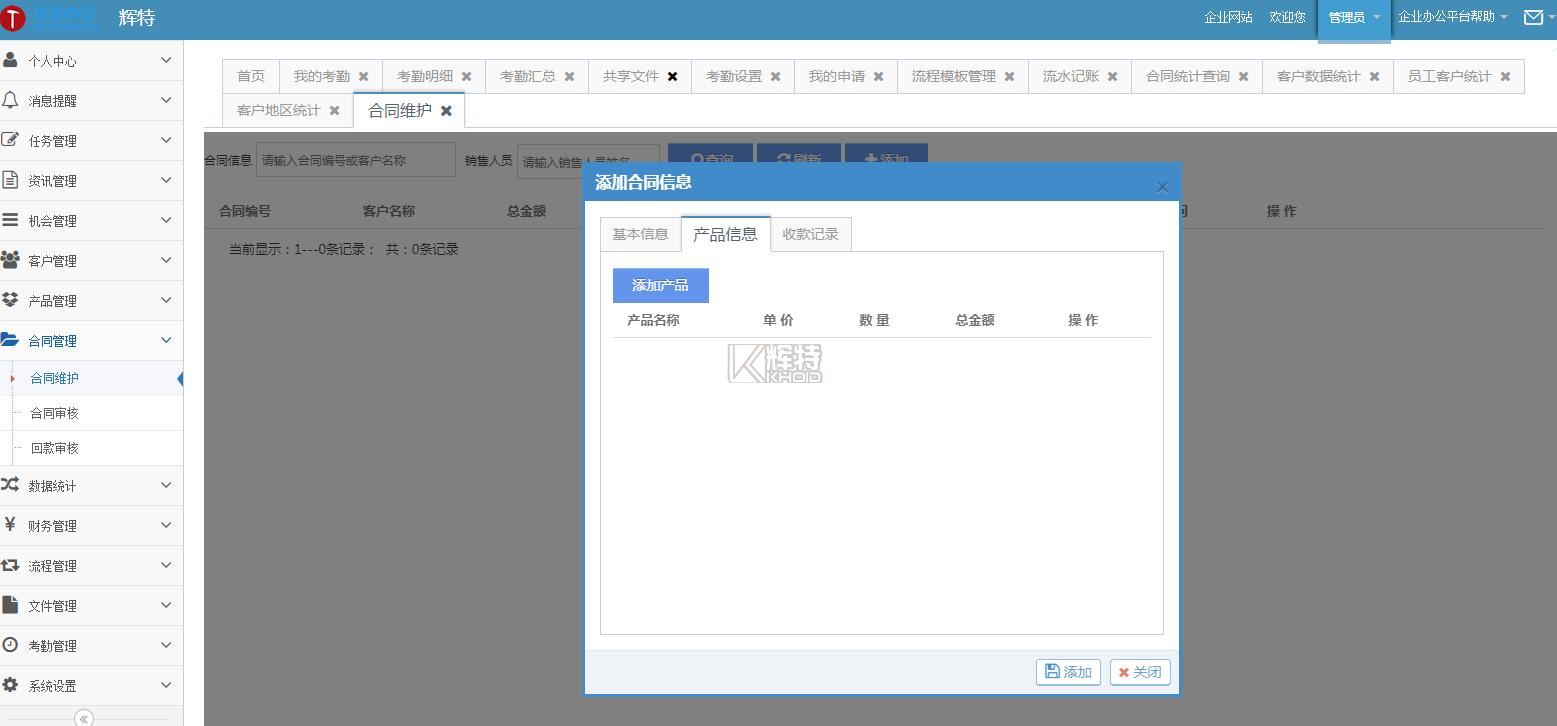This screenshot has width=1557, height=726.
Task: Collapse the sidebar with double-arrow icon
Action: (x=84, y=718)
